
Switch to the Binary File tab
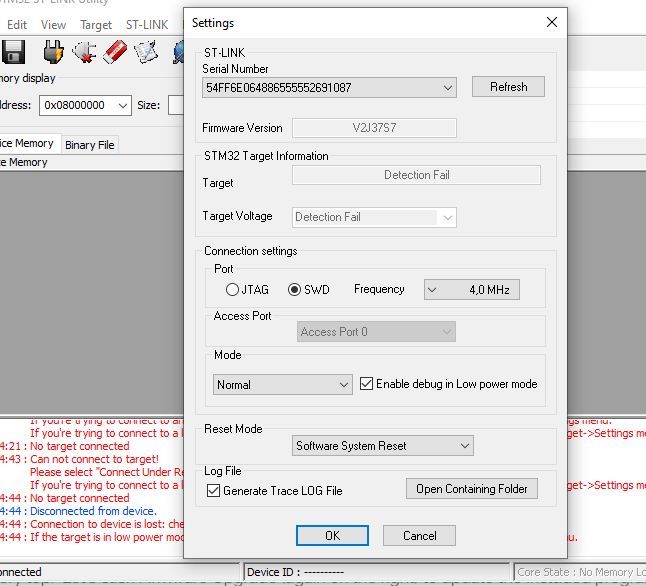90,145
